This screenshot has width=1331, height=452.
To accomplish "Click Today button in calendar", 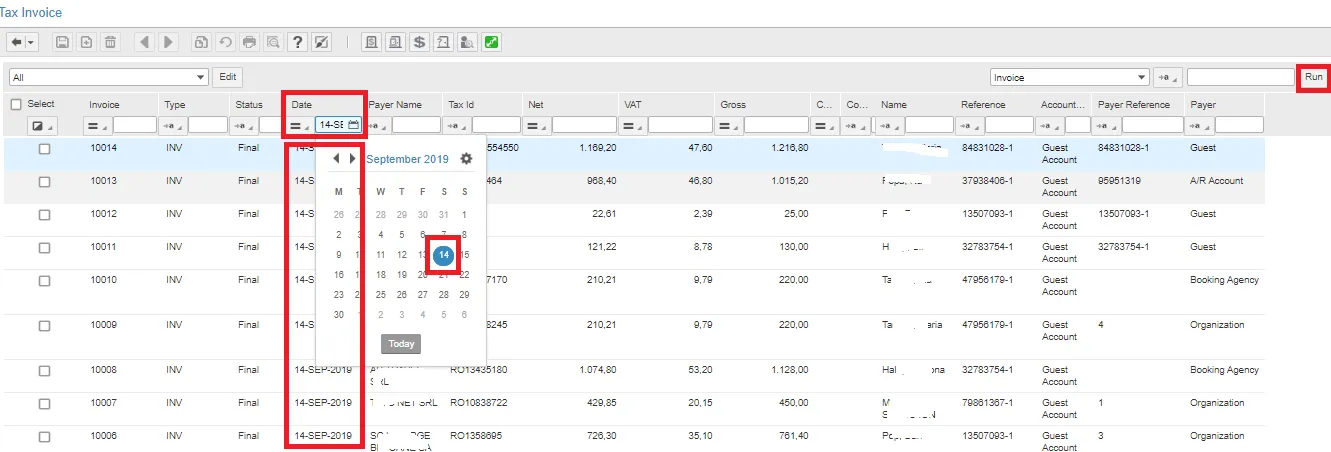I will [401, 344].
